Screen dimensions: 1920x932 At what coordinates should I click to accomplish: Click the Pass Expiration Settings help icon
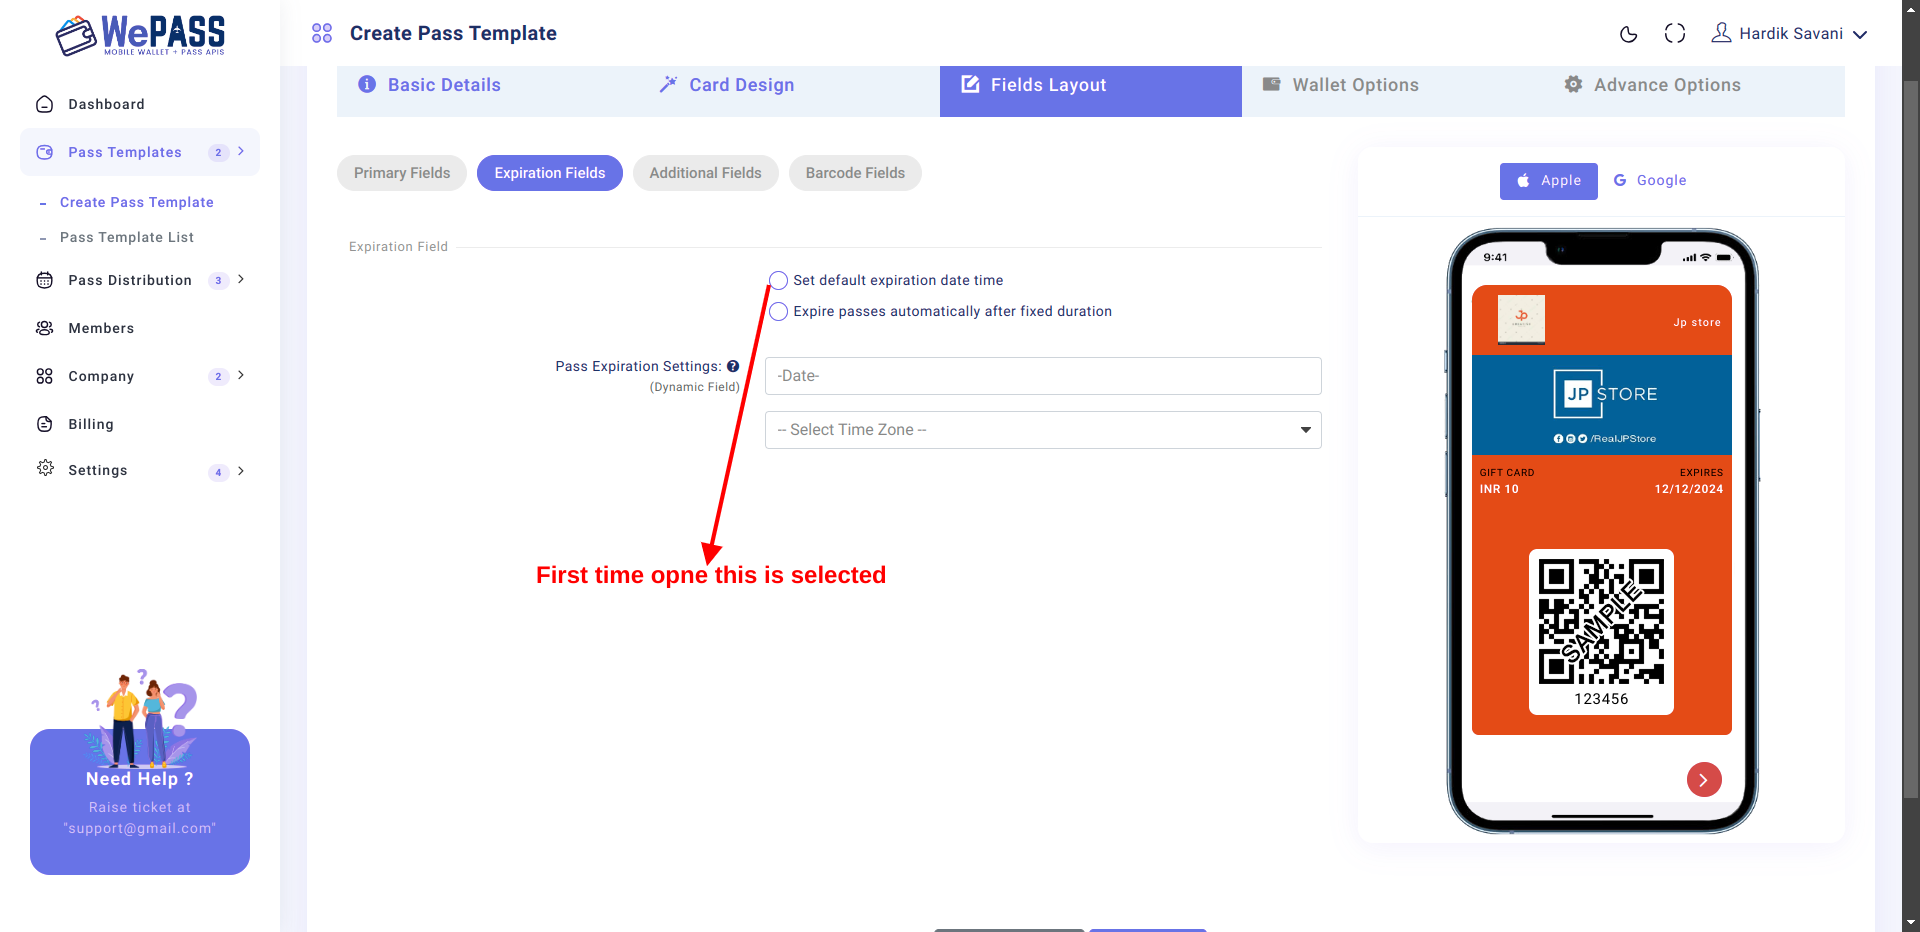[733, 366]
